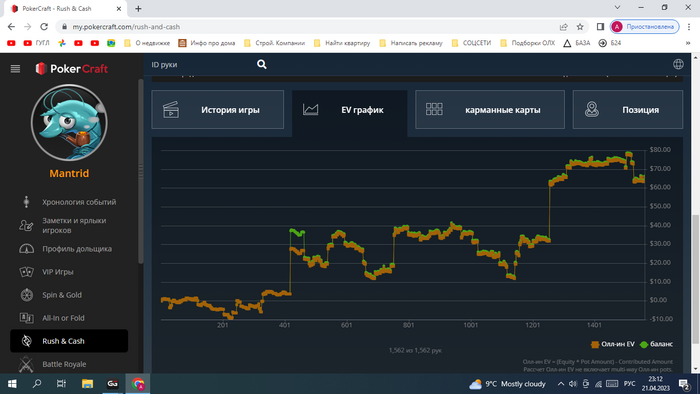This screenshot has height=394, width=700.
Task: Toggle Олл-ин EV legend series
Action: click(612, 344)
